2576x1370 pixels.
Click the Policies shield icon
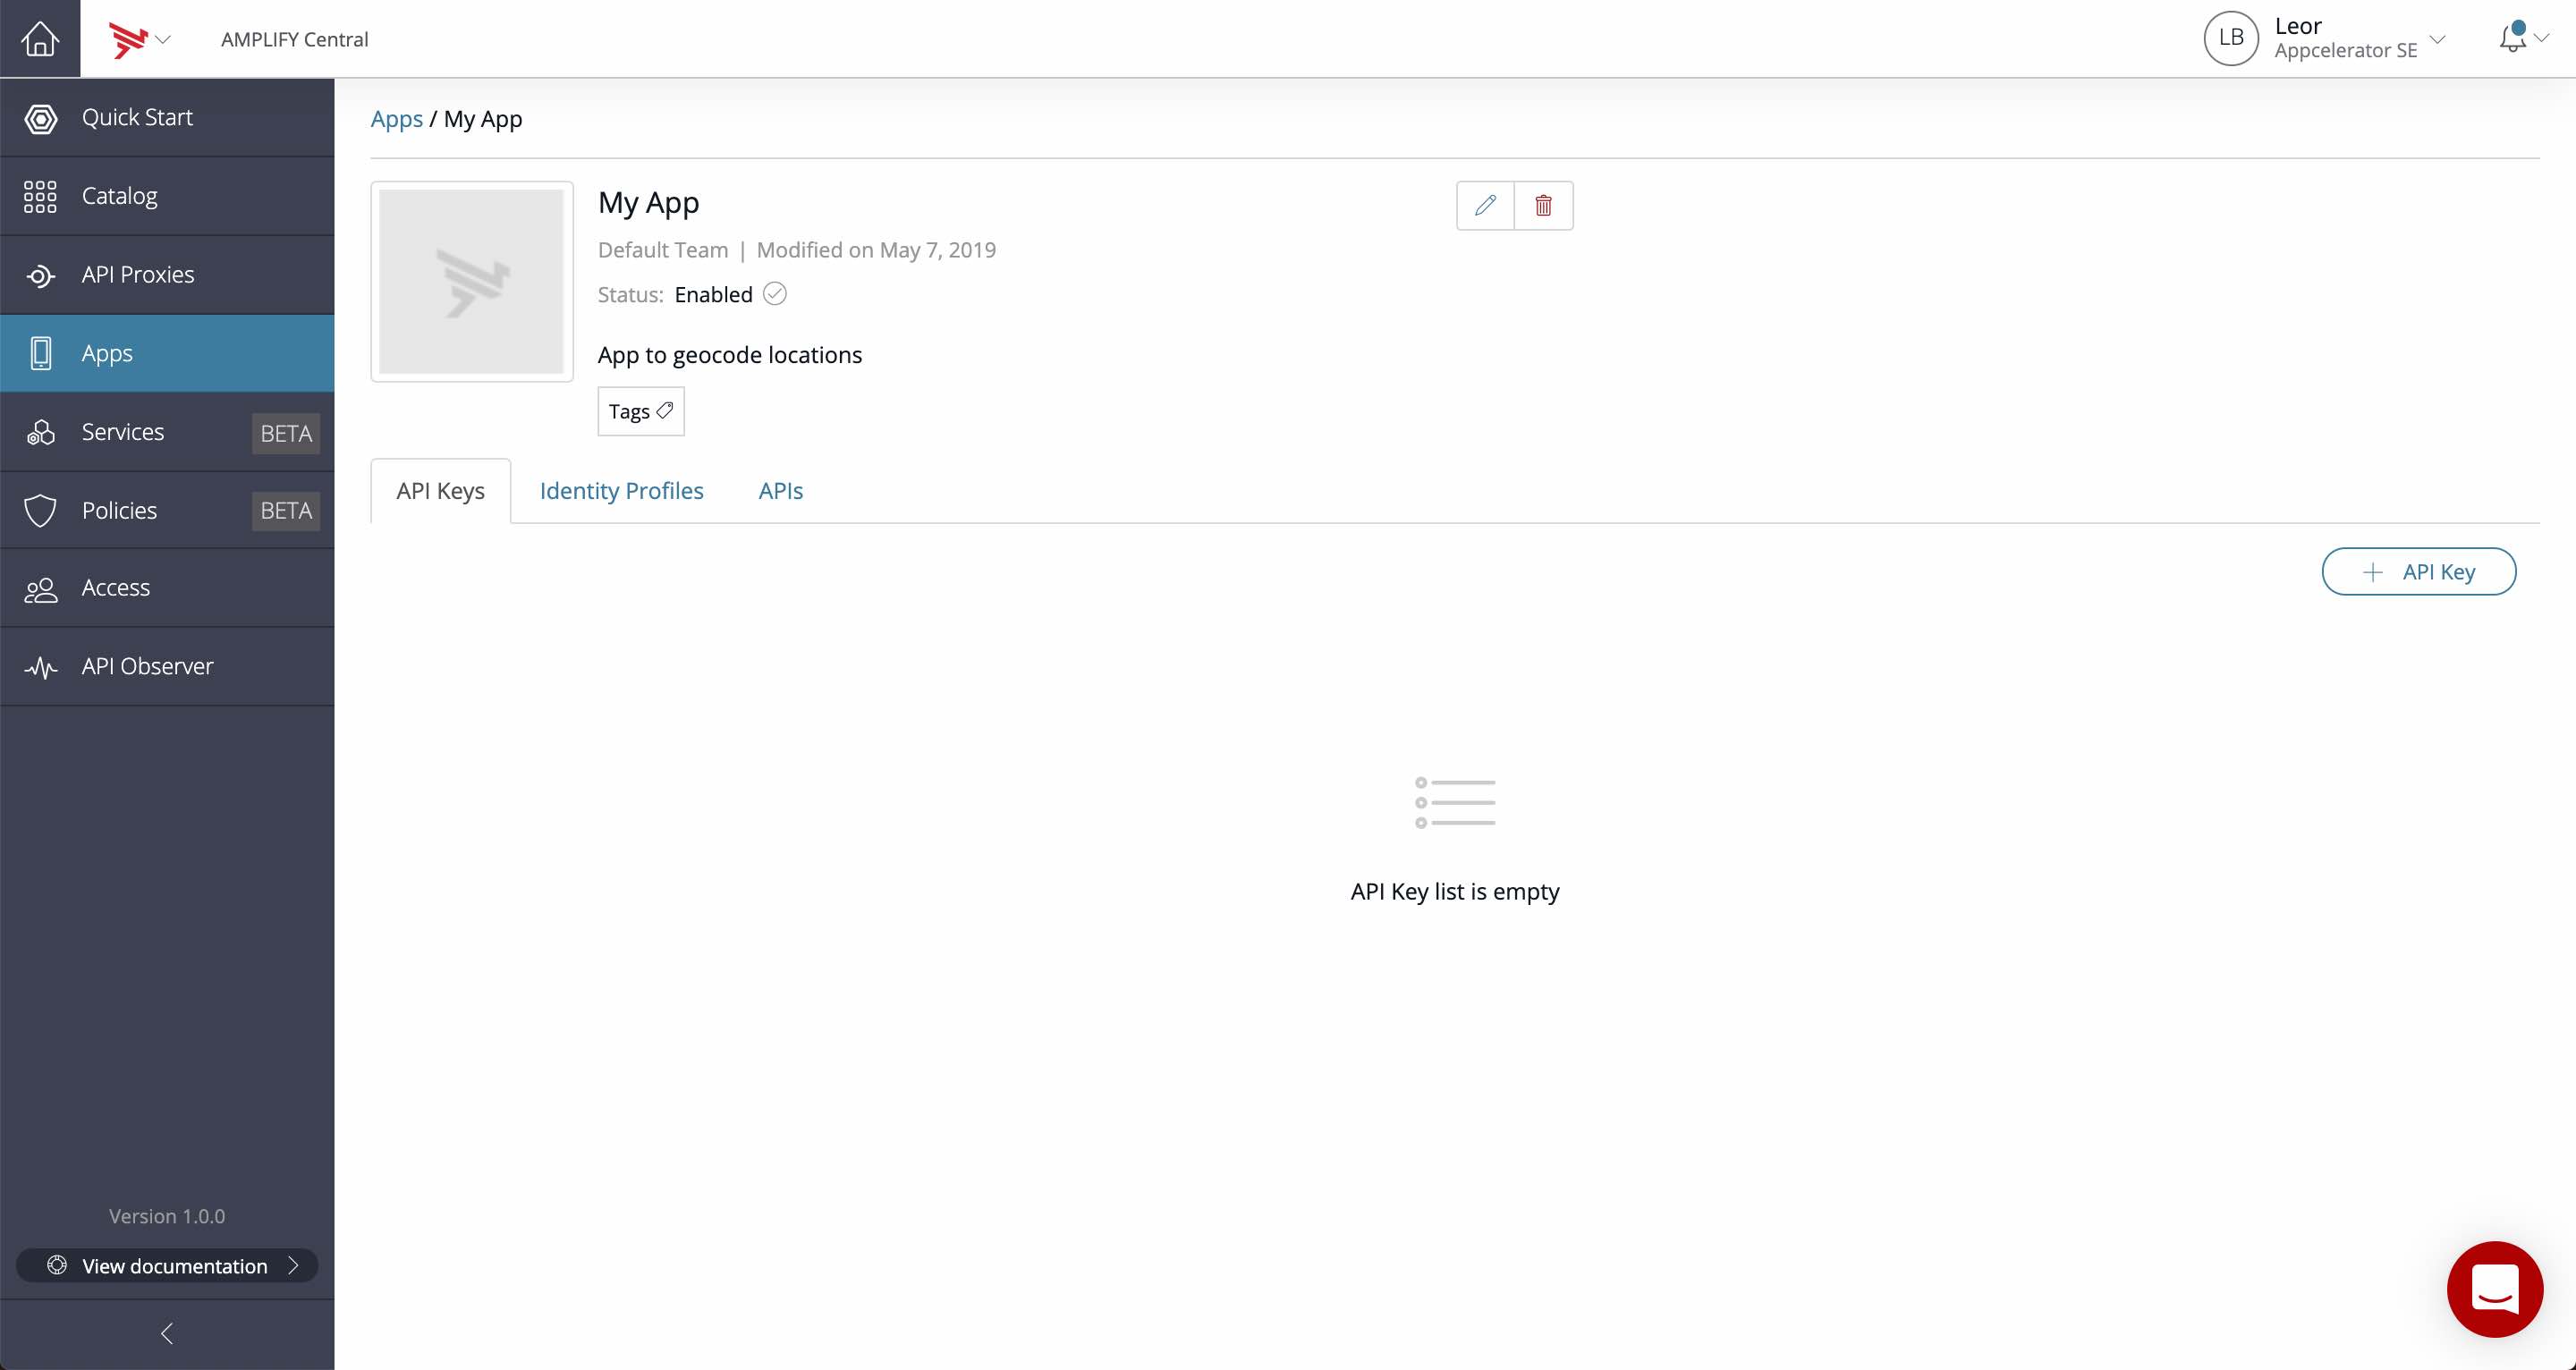coord(40,510)
